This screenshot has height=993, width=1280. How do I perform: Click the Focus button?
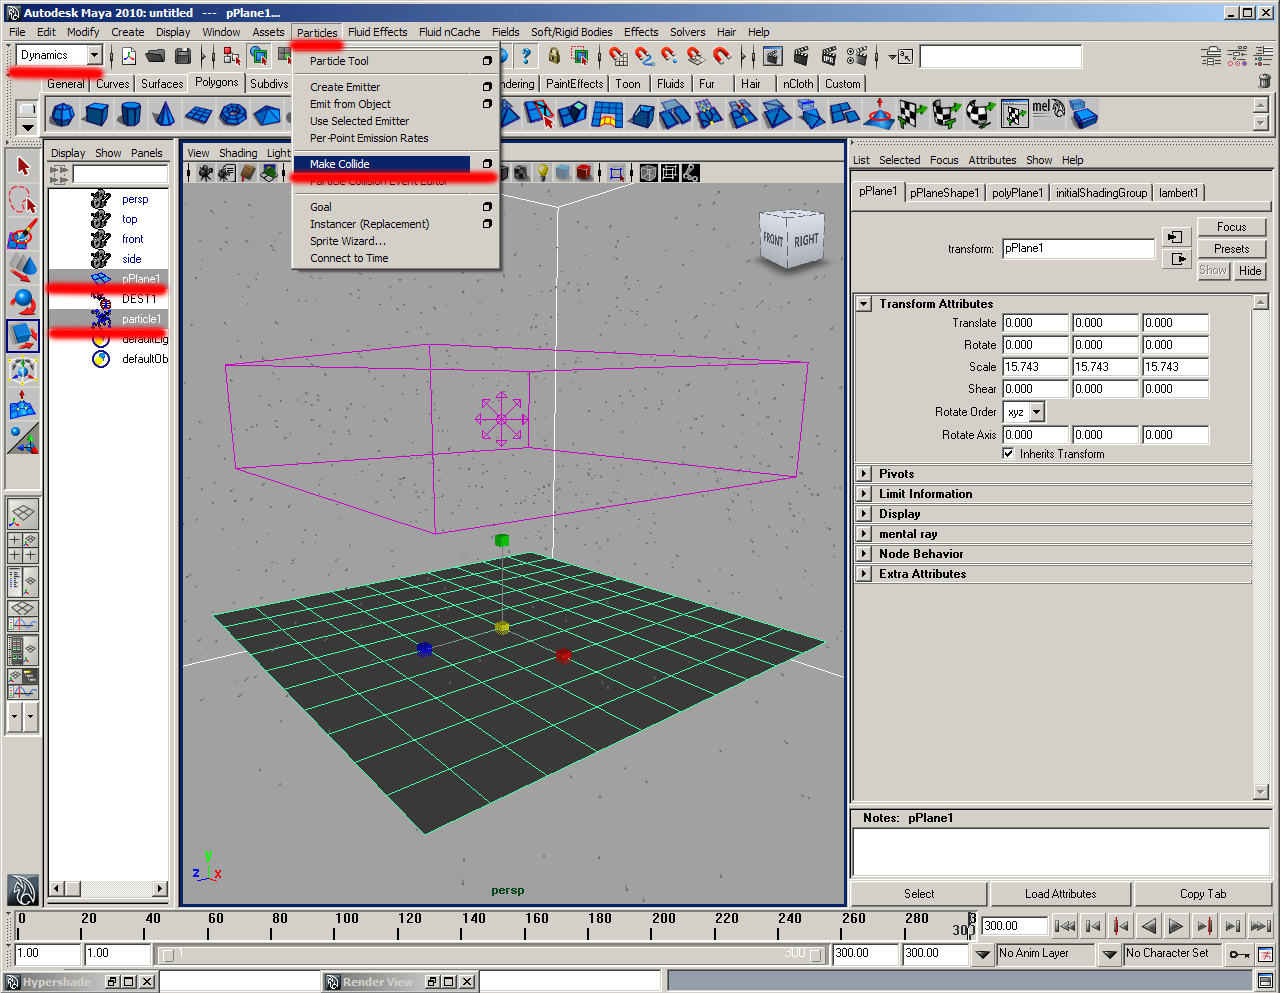click(1231, 227)
